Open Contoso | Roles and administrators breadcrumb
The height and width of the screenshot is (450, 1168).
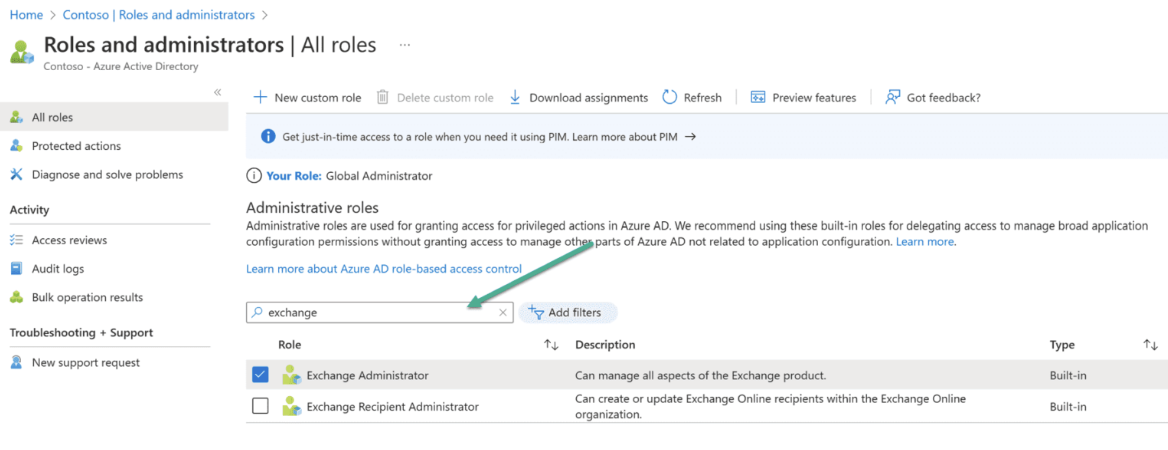pyautogui.click(x=159, y=15)
